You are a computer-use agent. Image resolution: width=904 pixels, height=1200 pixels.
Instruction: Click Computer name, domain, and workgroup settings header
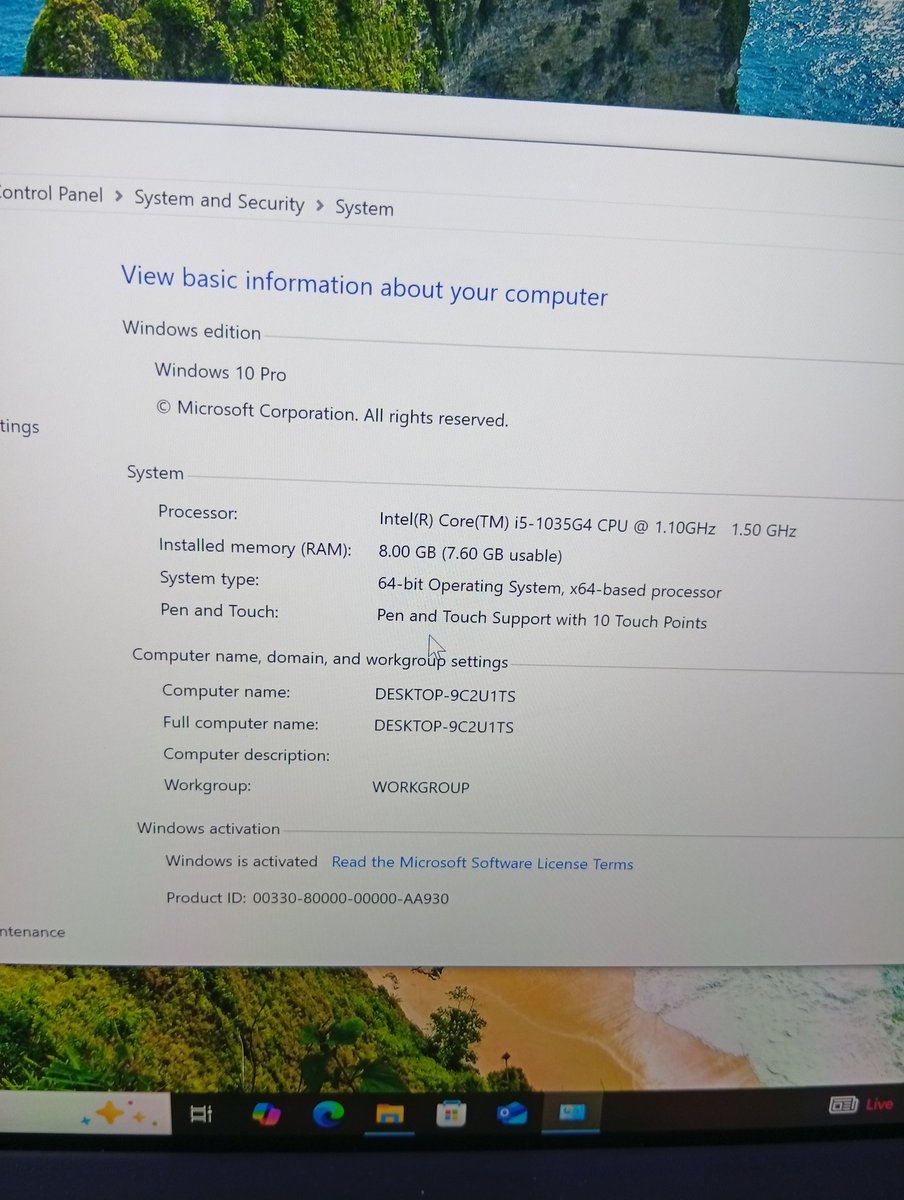pos(320,659)
